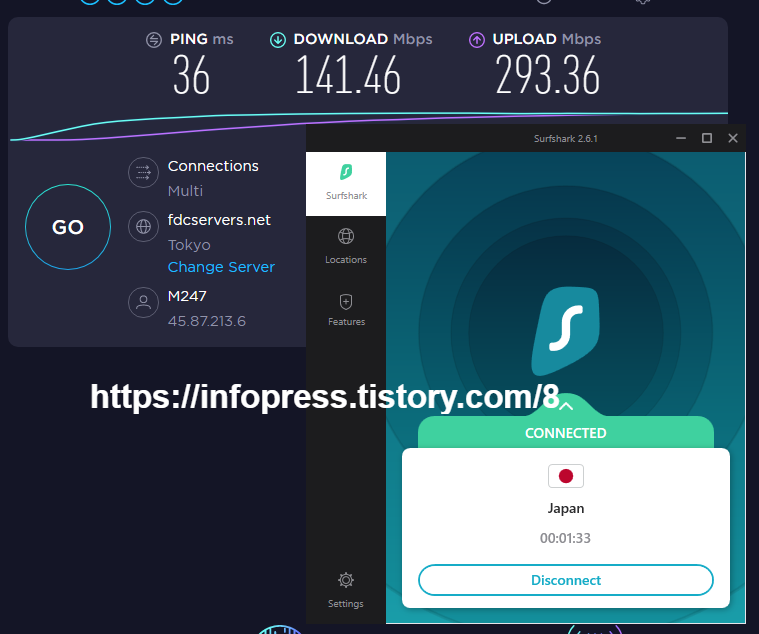Click the Tokyo server location
The image size is (759, 634).
pos(189,245)
